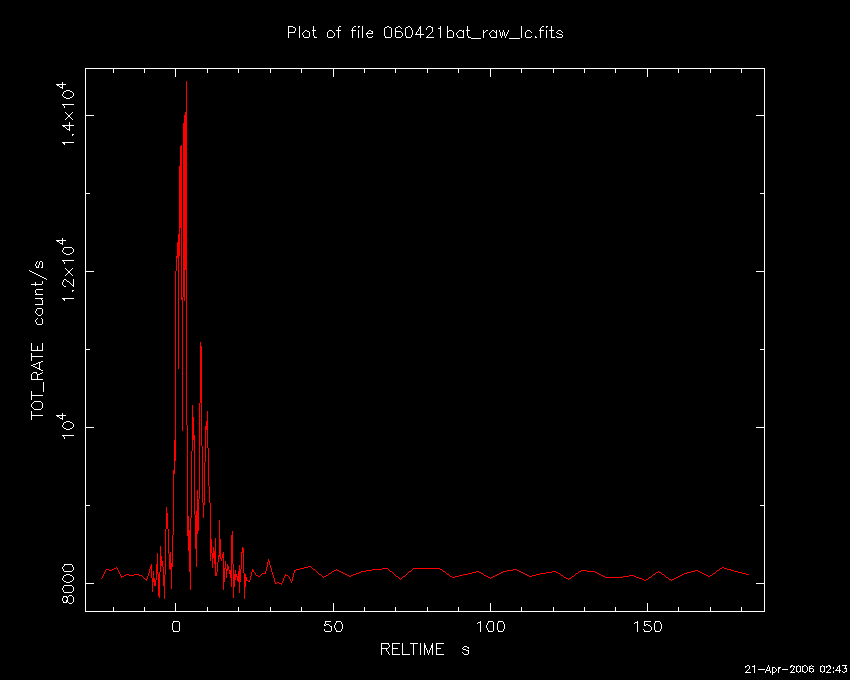Click the x-axis tick label 0
The image size is (850, 680).
coord(176,627)
